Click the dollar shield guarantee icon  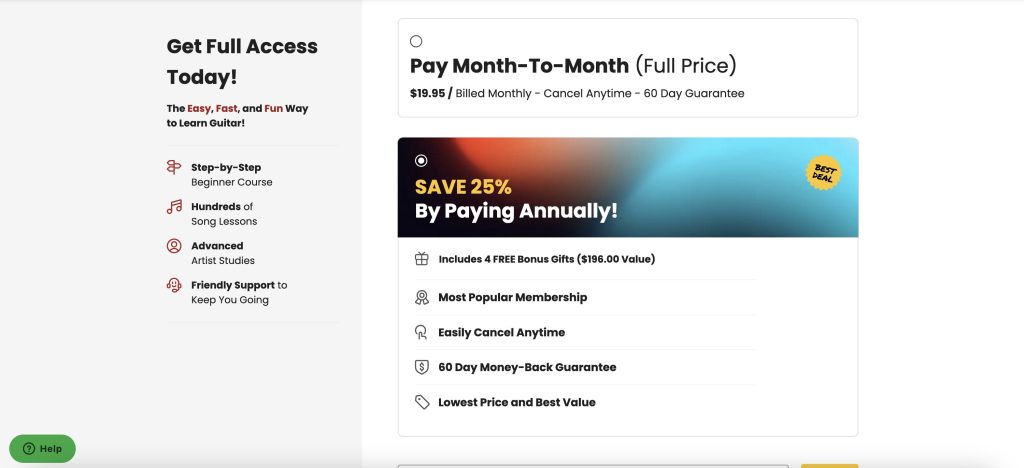click(x=422, y=367)
